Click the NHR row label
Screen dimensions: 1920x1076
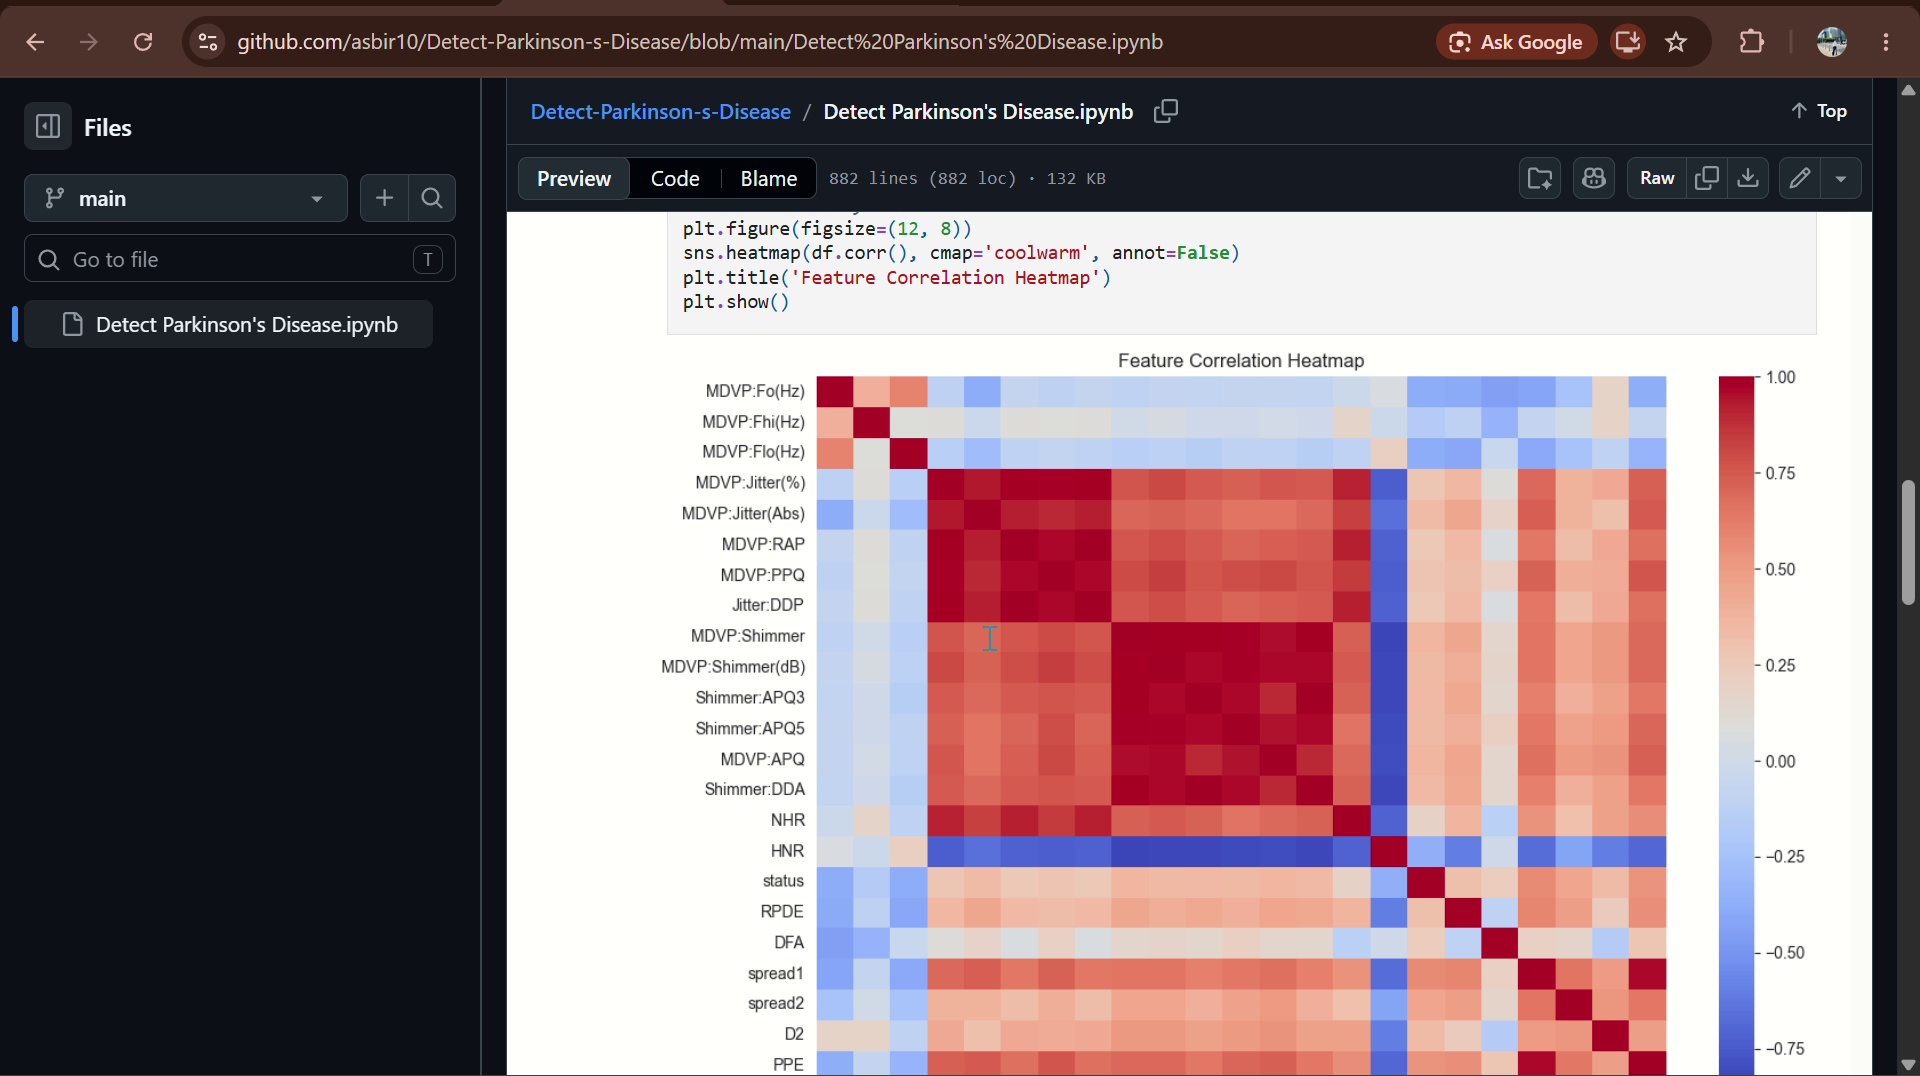[x=788, y=820]
